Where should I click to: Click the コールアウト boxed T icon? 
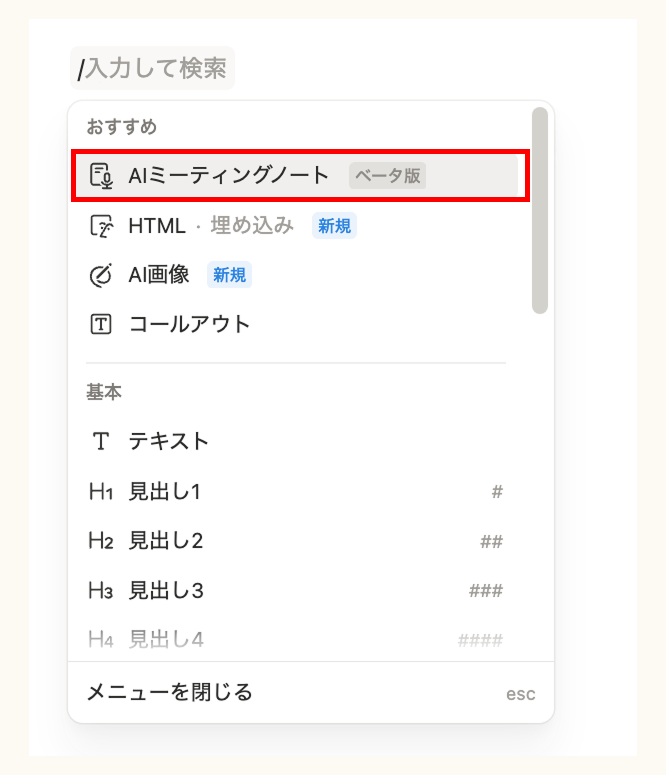coord(101,324)
